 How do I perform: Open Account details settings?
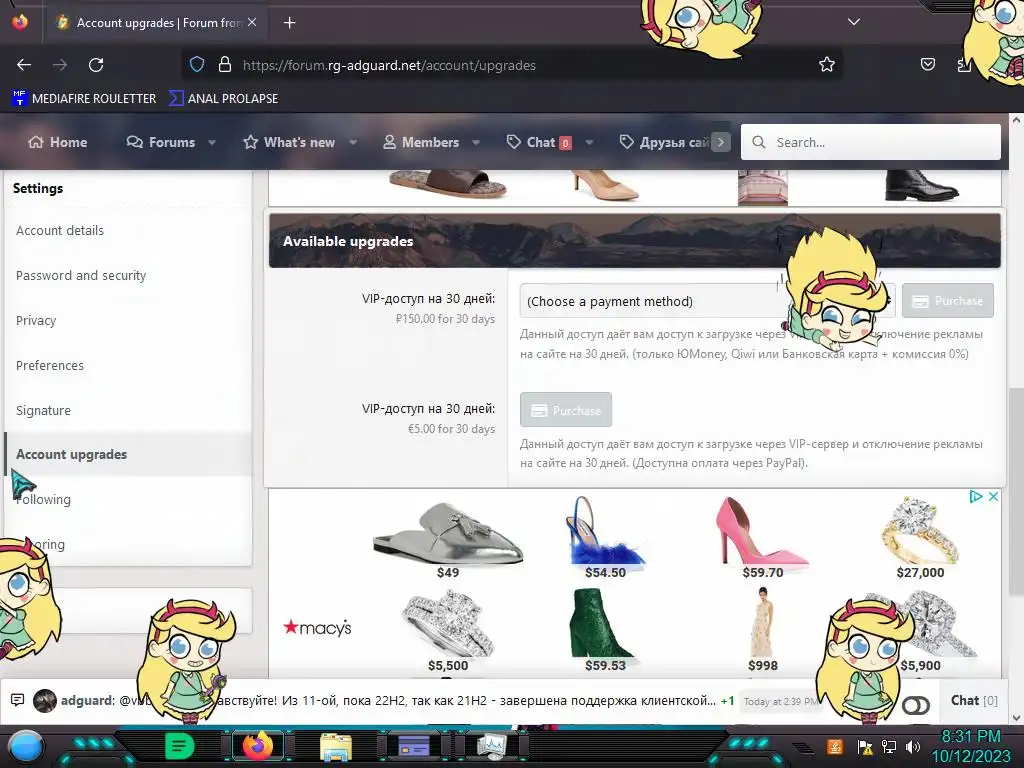60,231
